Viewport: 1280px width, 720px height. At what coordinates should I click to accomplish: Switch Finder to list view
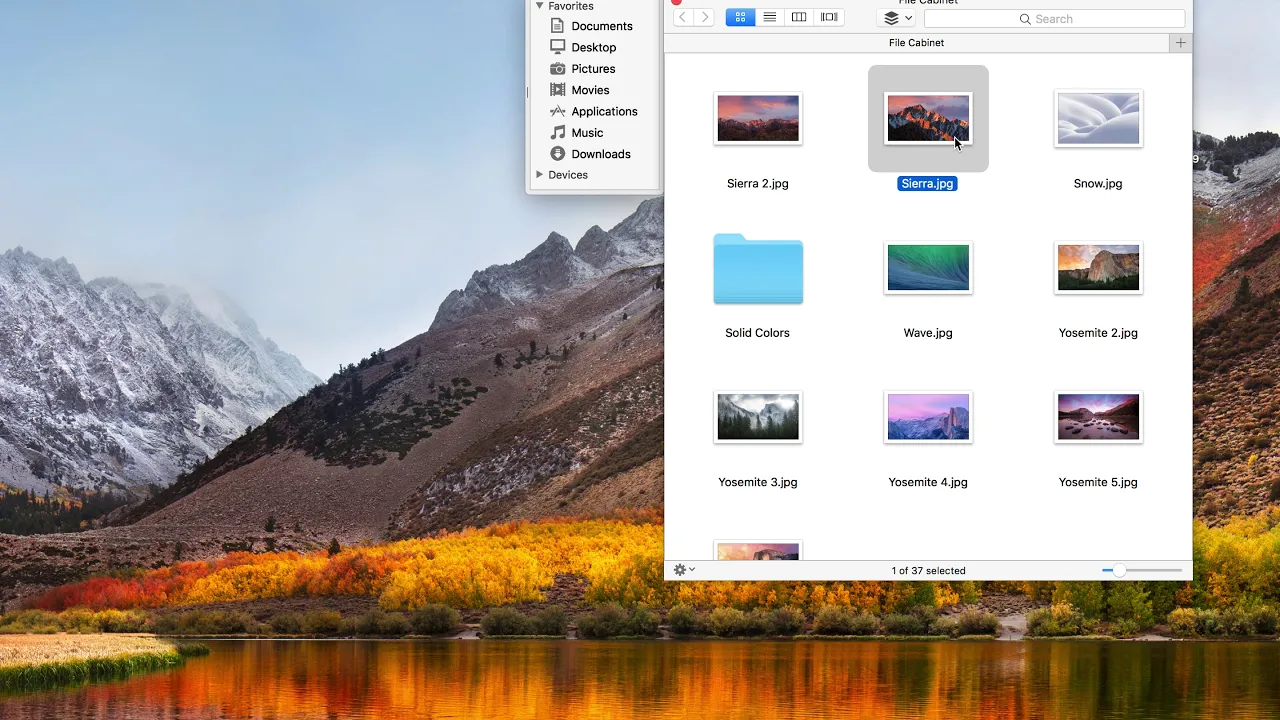coord(770,17)
